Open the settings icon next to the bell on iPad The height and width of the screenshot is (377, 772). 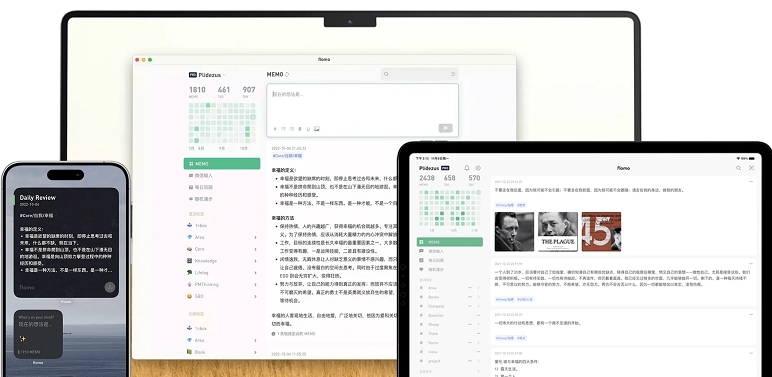coord(478,168)
